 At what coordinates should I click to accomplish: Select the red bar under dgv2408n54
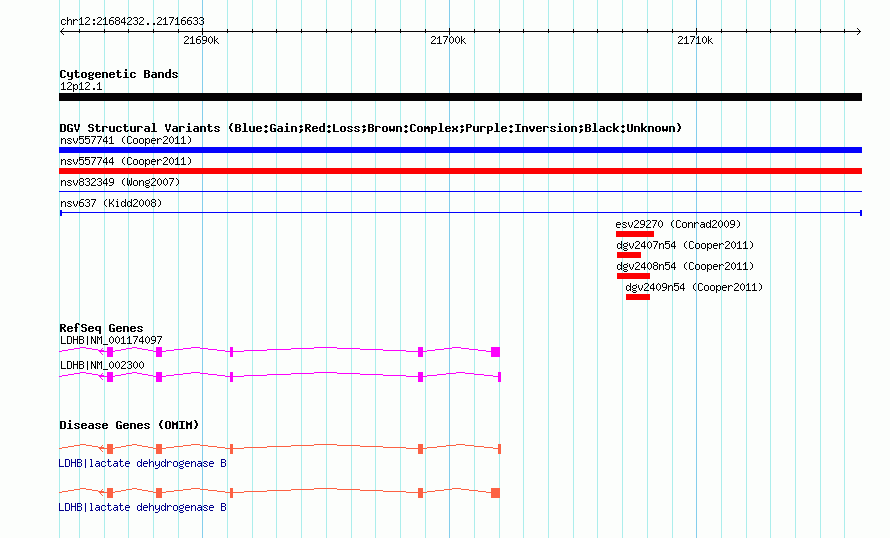tap(633, 276)
